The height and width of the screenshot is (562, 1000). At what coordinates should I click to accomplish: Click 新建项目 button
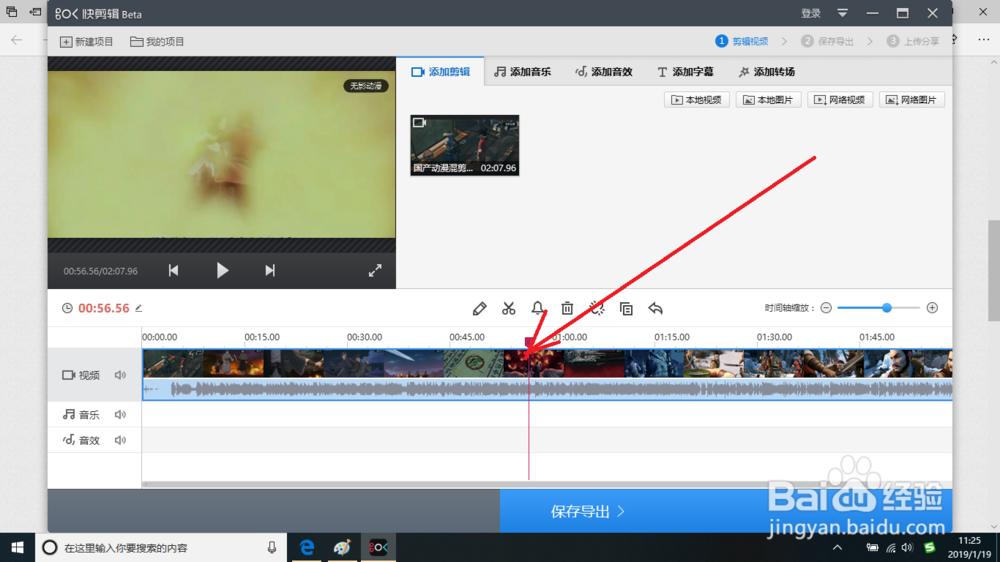86,41
